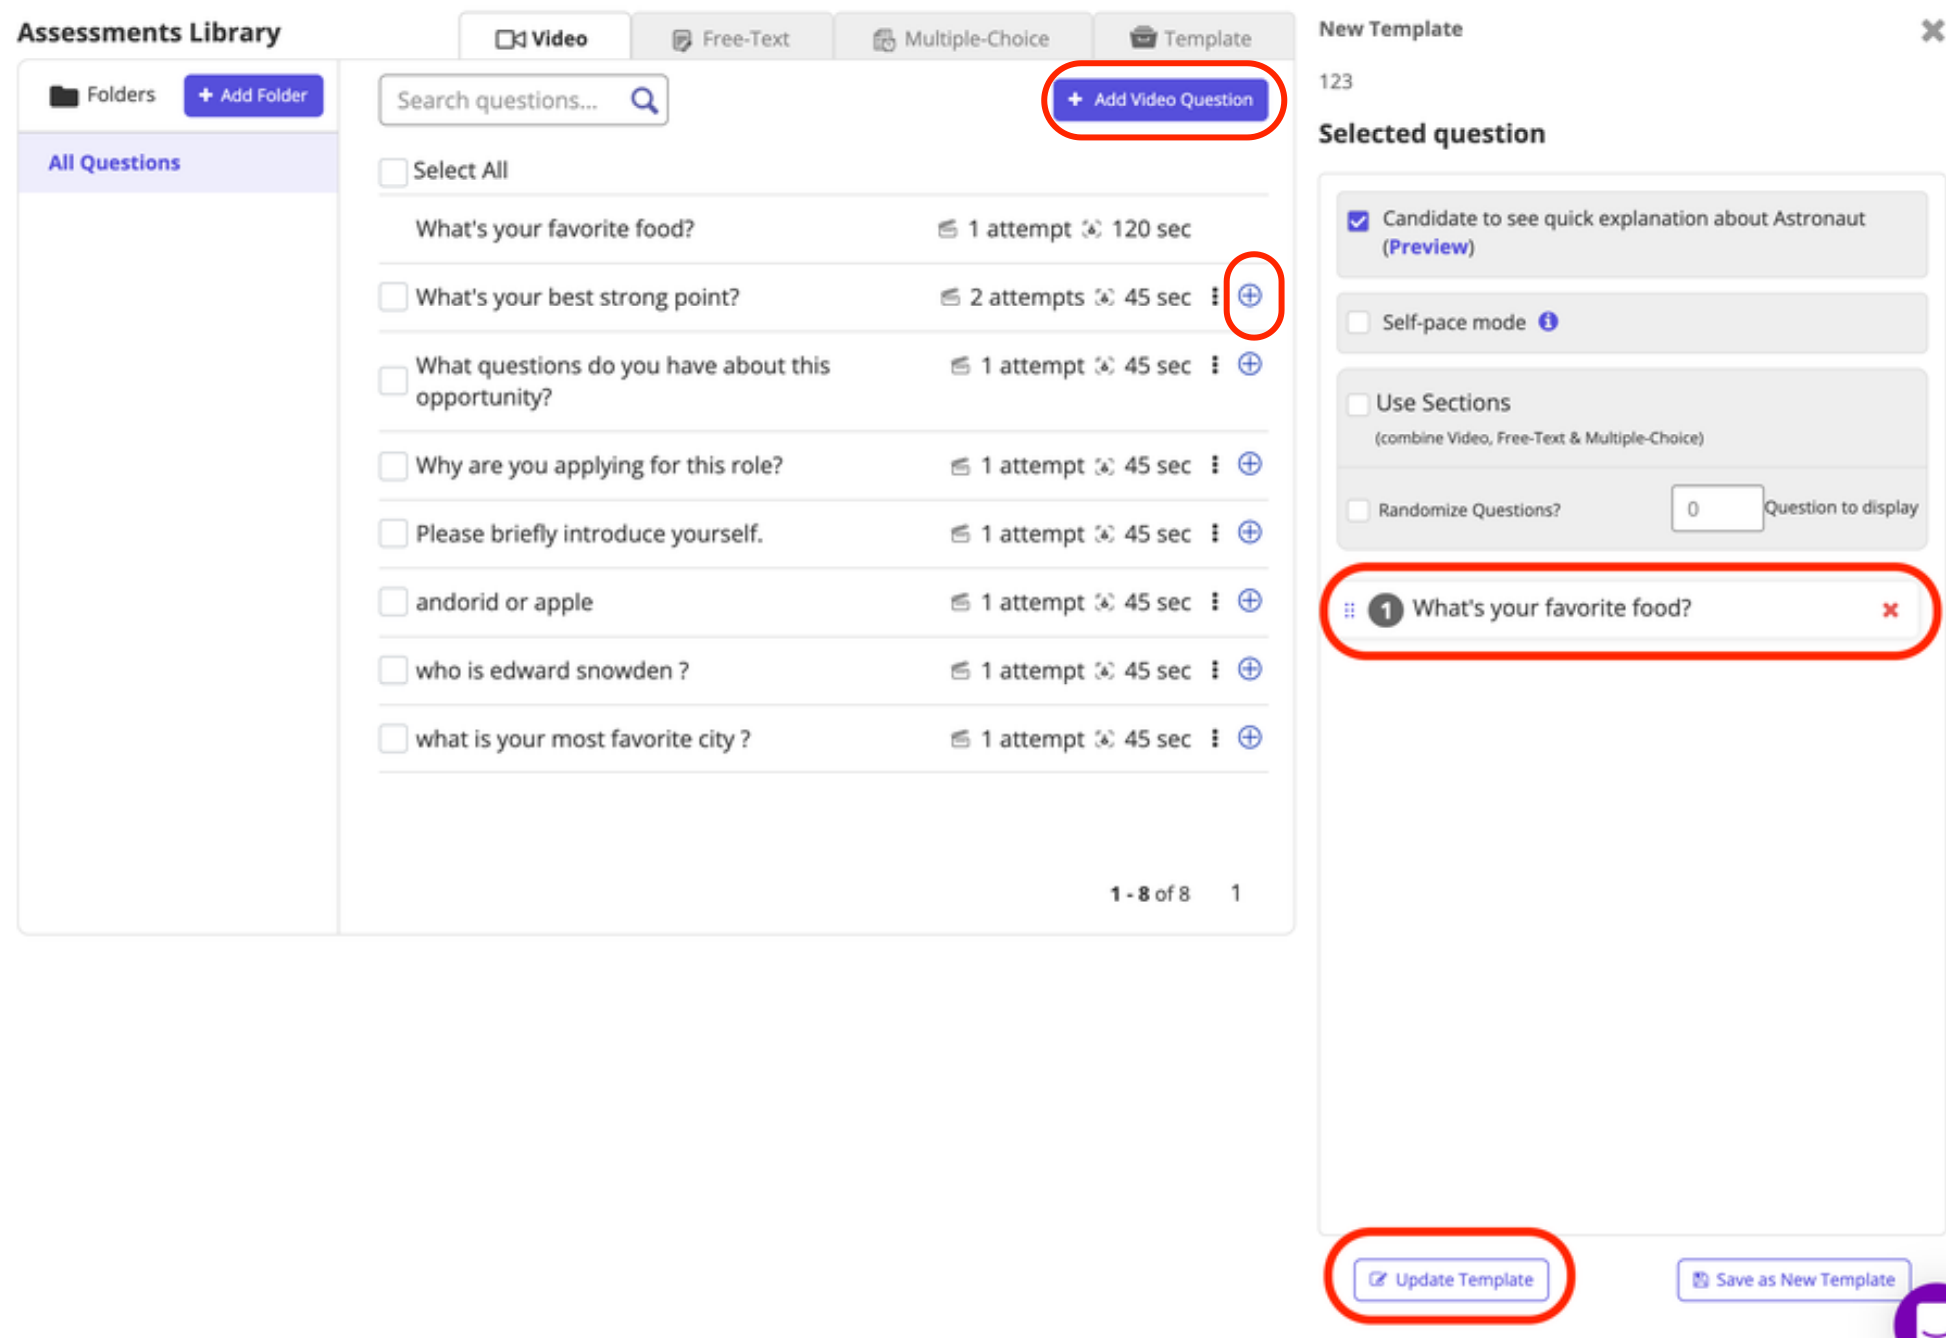Open three-dot menu for 'who is edward snowden ?'
1946x1338 pixels.
pos(1215,669)
